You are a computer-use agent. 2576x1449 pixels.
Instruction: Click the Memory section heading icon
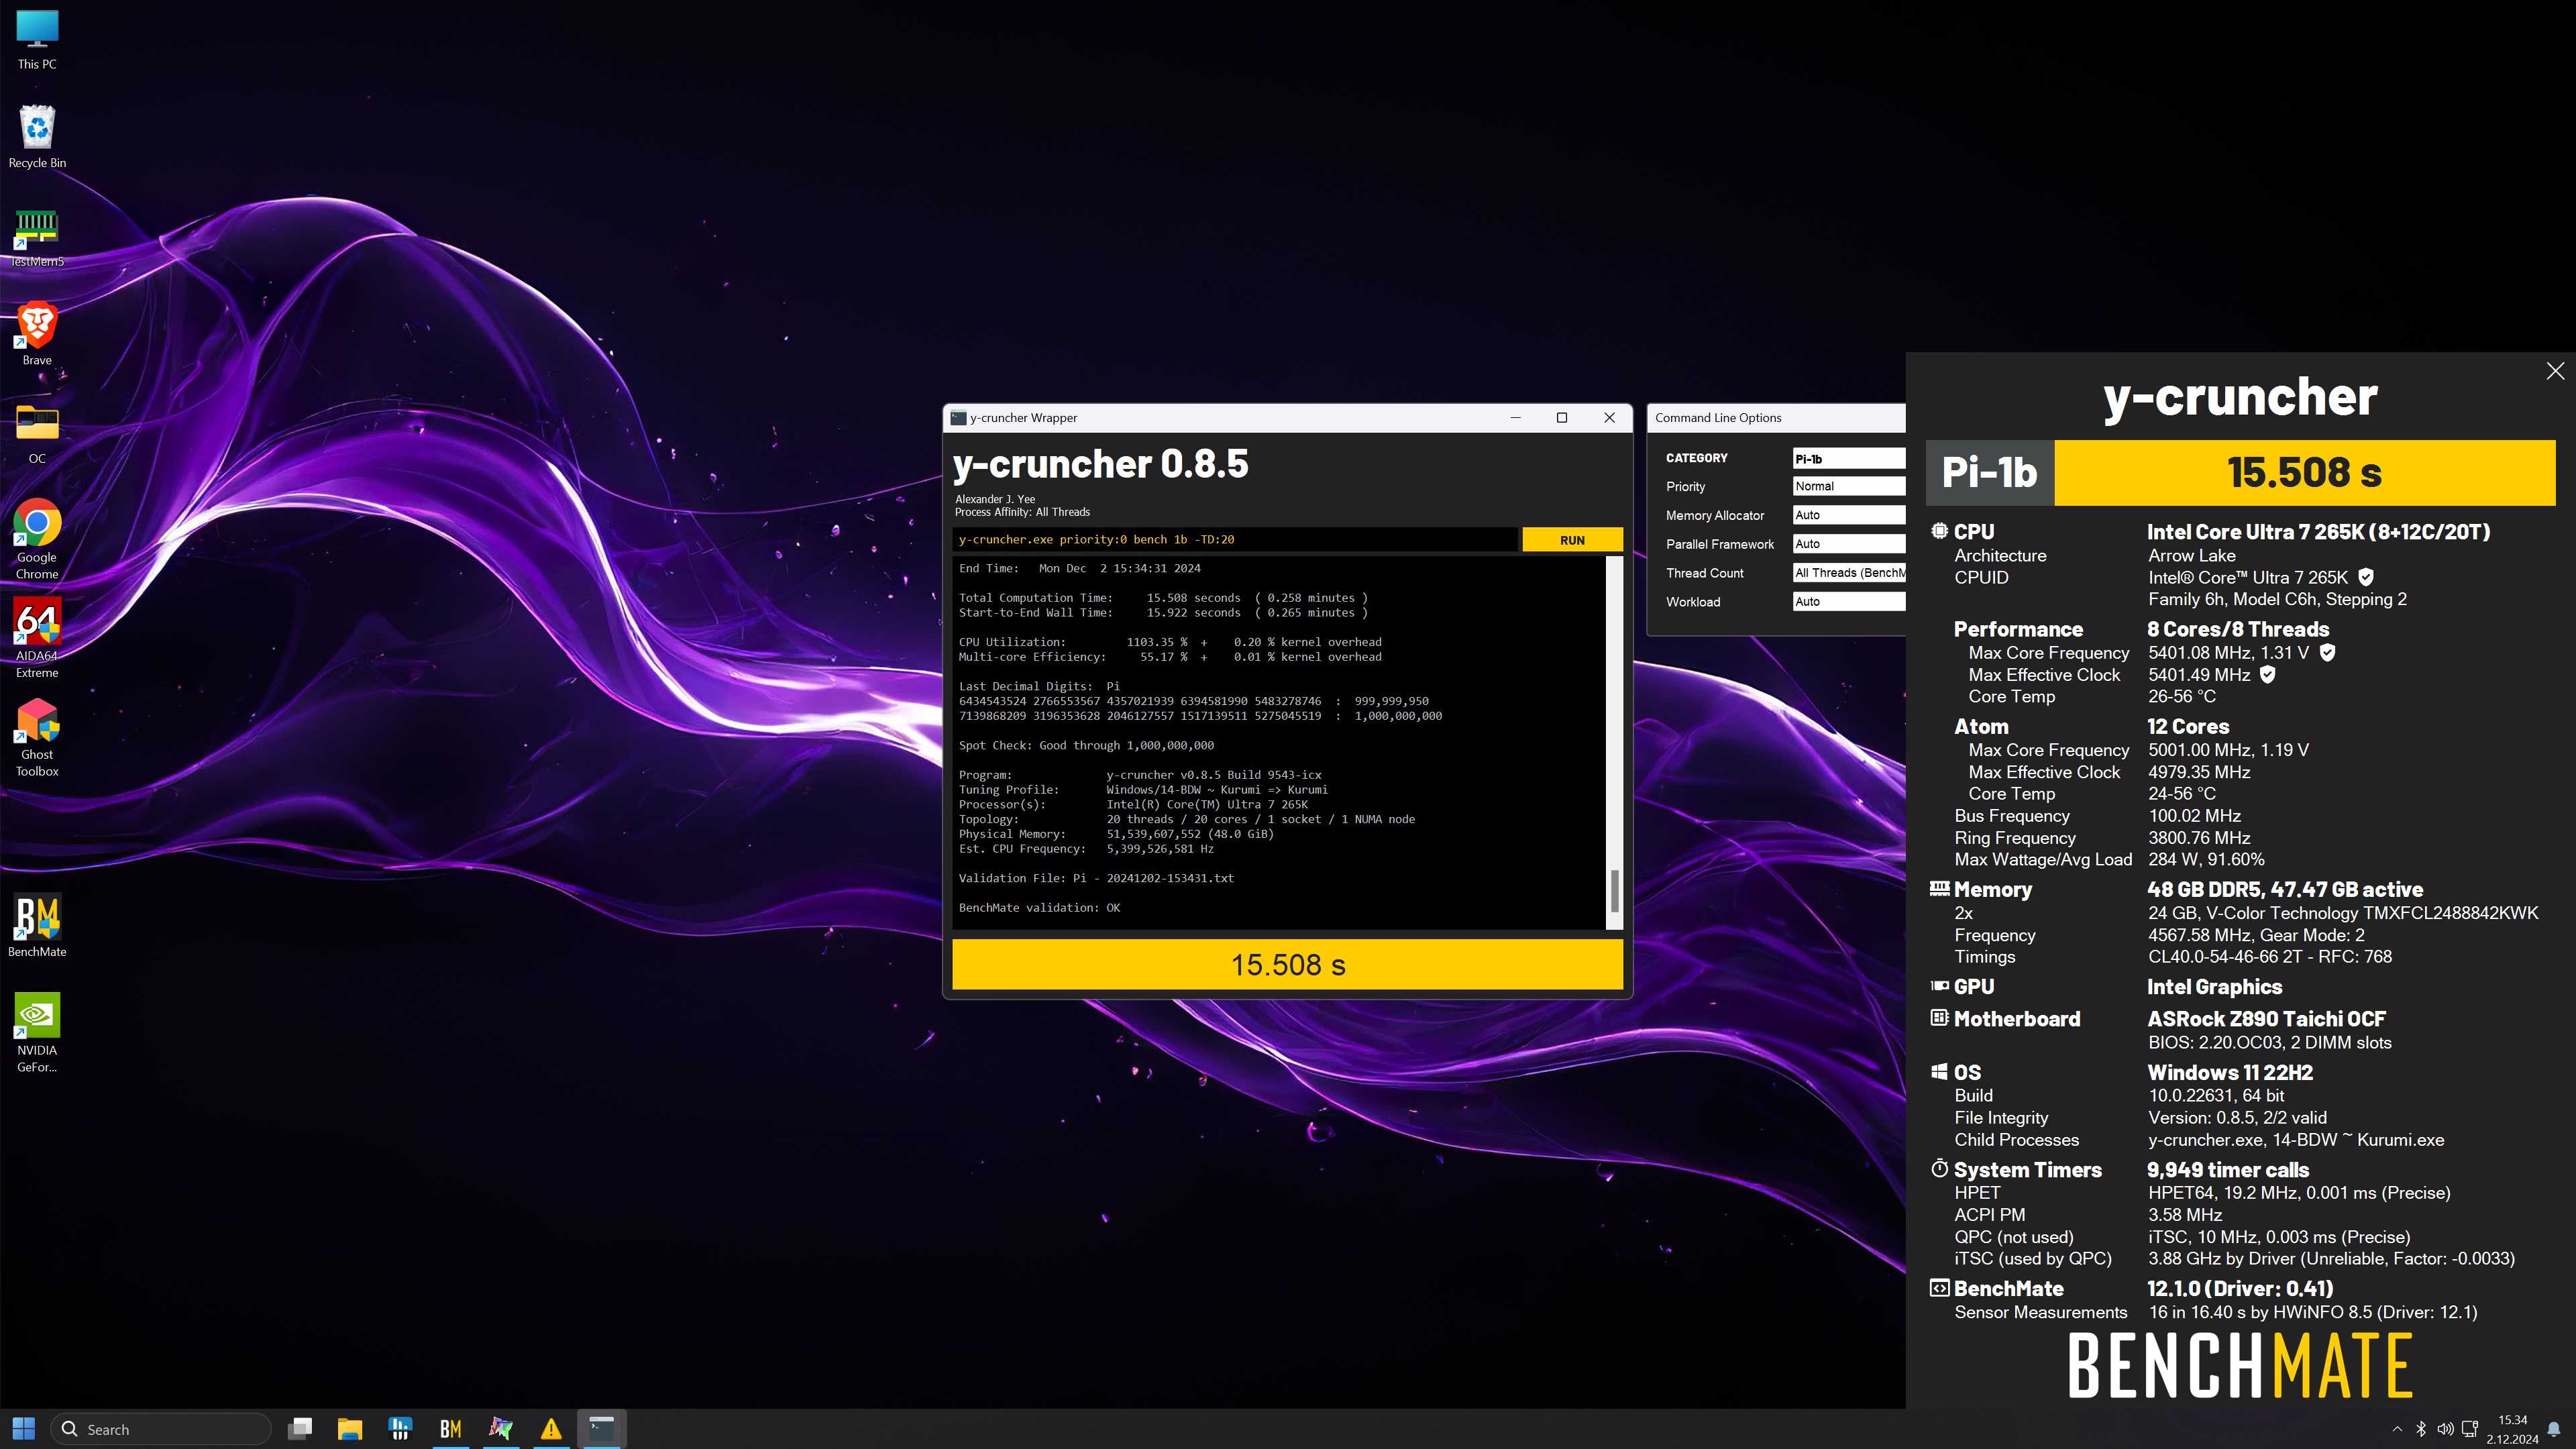1939,888
